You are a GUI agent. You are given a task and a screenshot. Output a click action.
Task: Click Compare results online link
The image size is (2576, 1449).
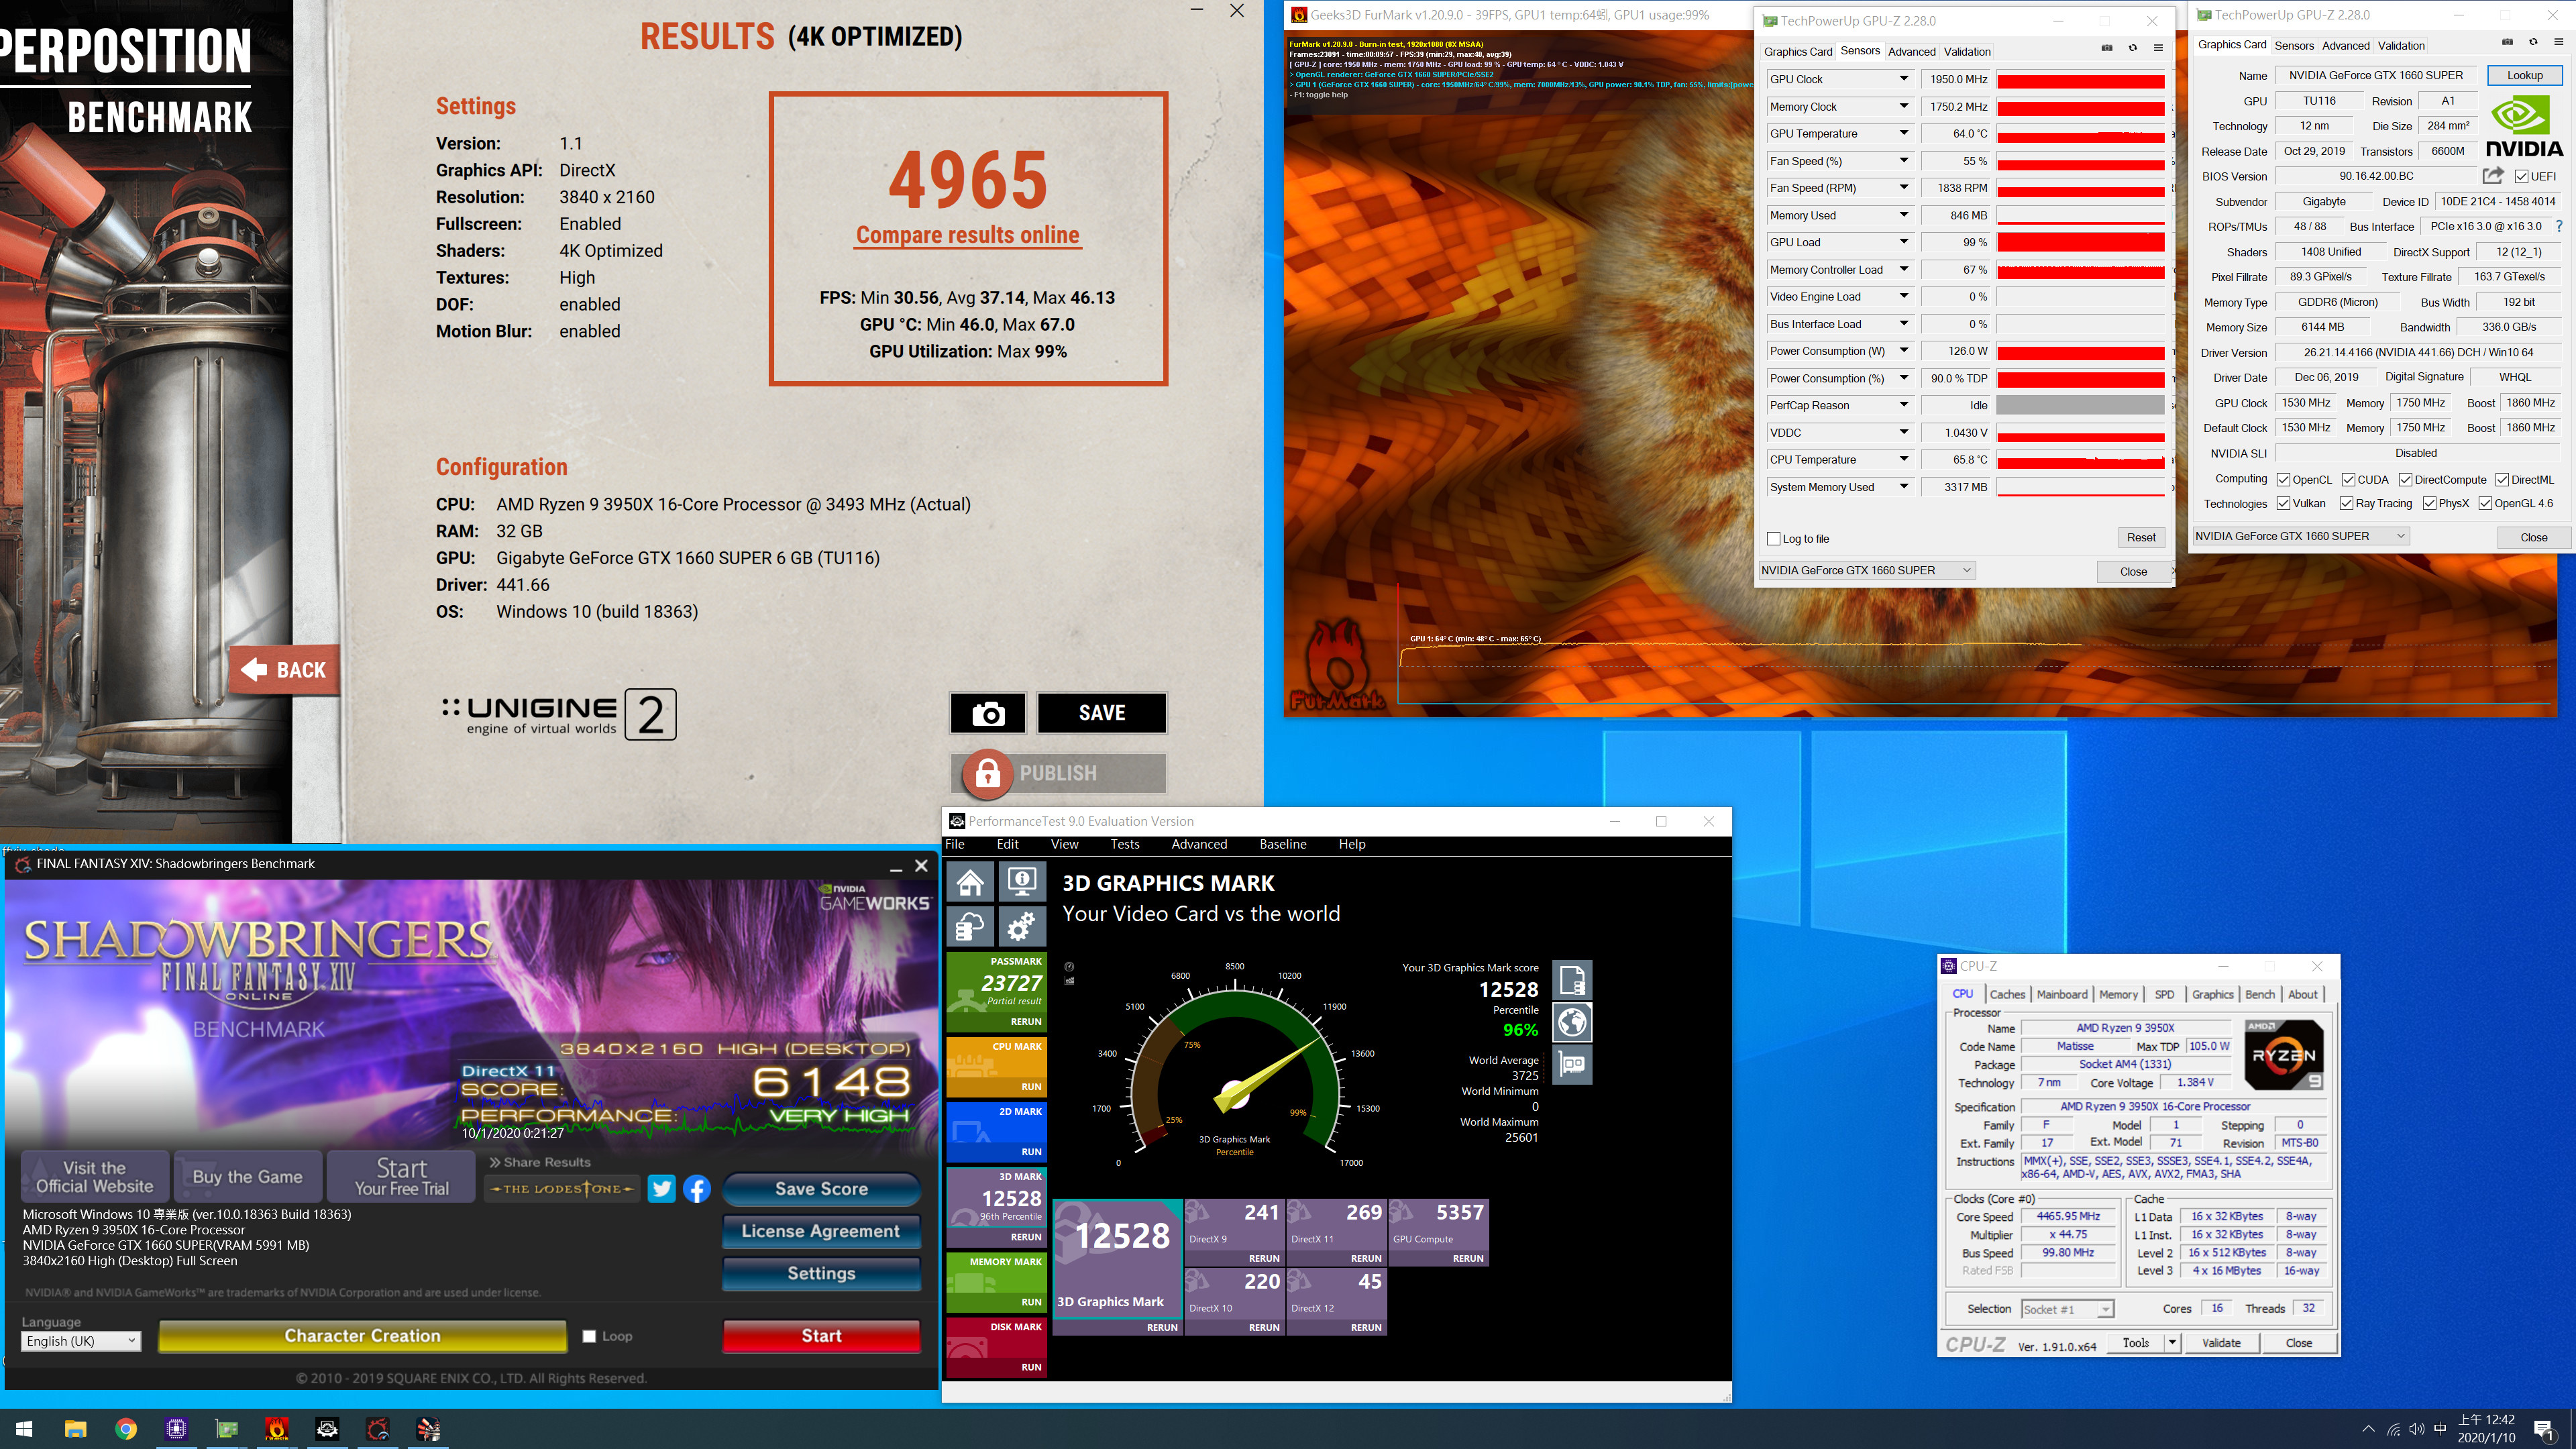pos(967,235)
